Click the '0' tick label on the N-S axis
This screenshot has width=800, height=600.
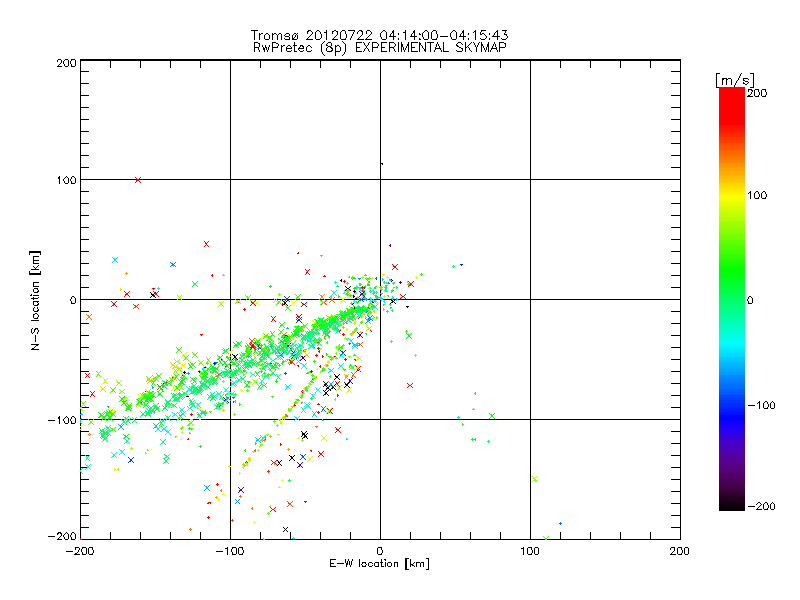pyautogui.click(x=73, y=300)
